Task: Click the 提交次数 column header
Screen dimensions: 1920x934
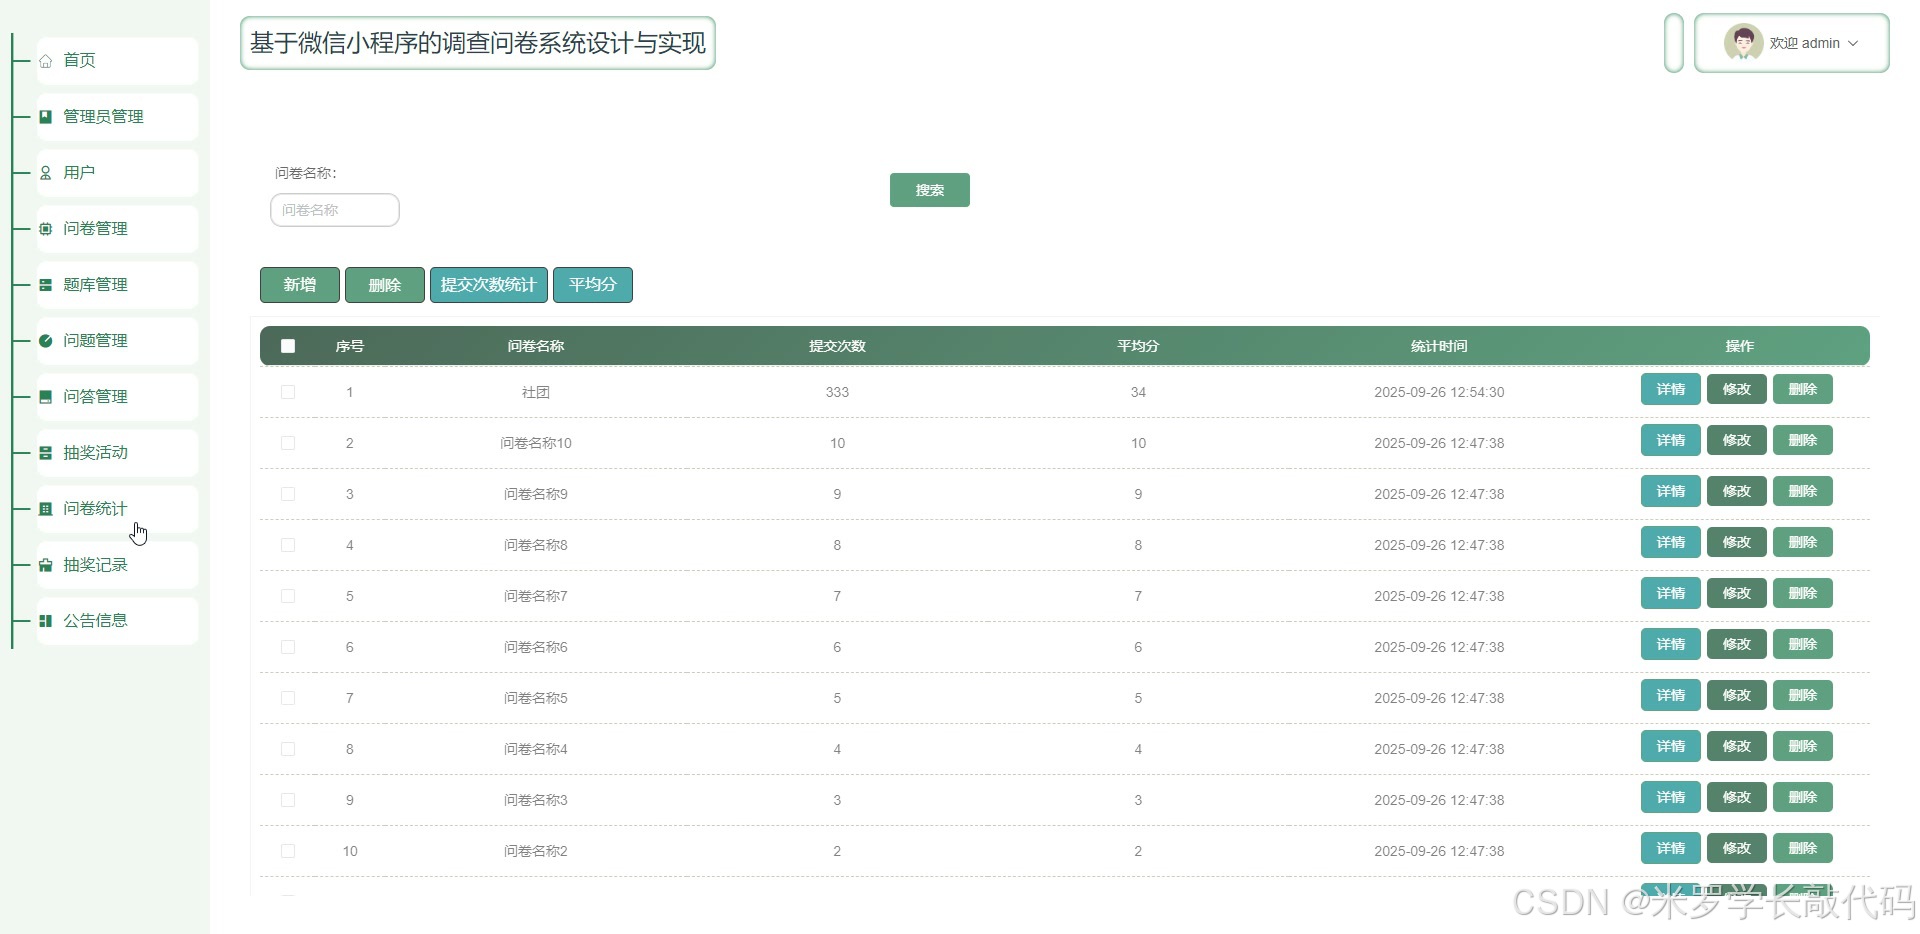Action: (837, 346)
